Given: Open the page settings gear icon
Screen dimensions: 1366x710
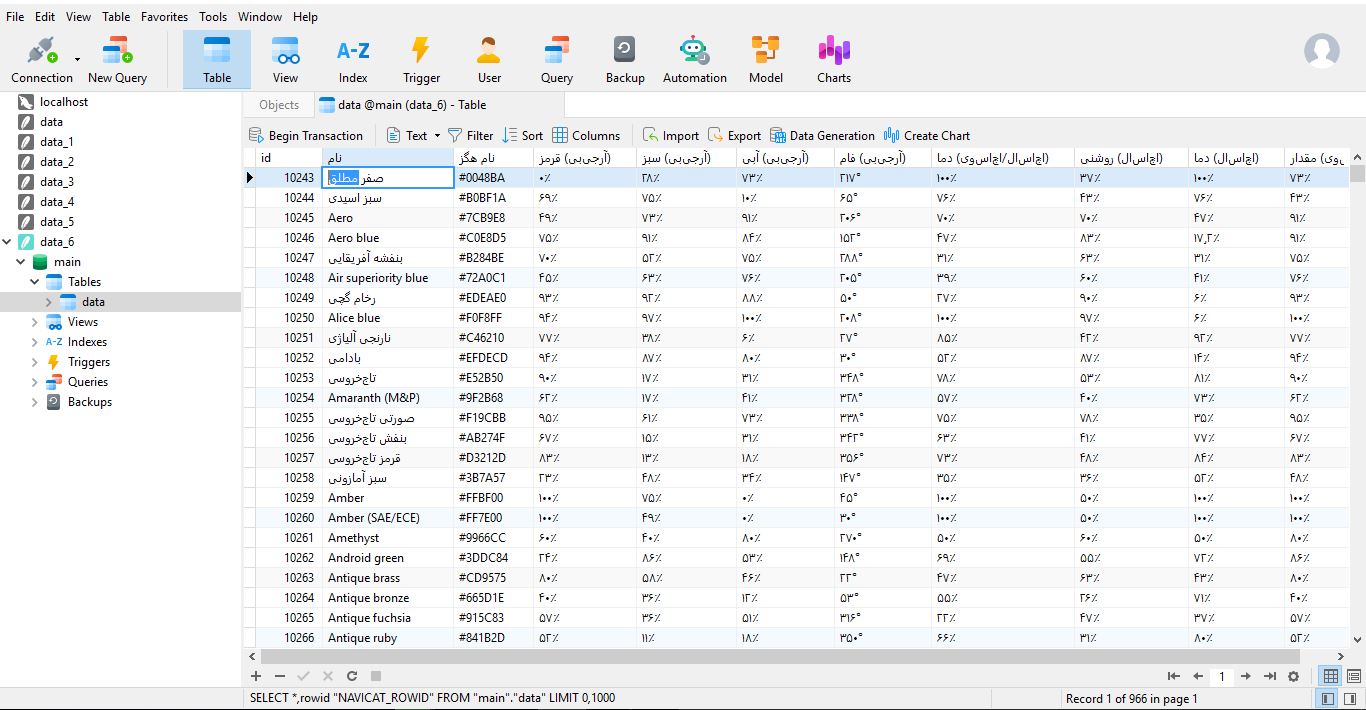Looking at the screenshot, I should pyautogui.click(x=1293, y=676).
